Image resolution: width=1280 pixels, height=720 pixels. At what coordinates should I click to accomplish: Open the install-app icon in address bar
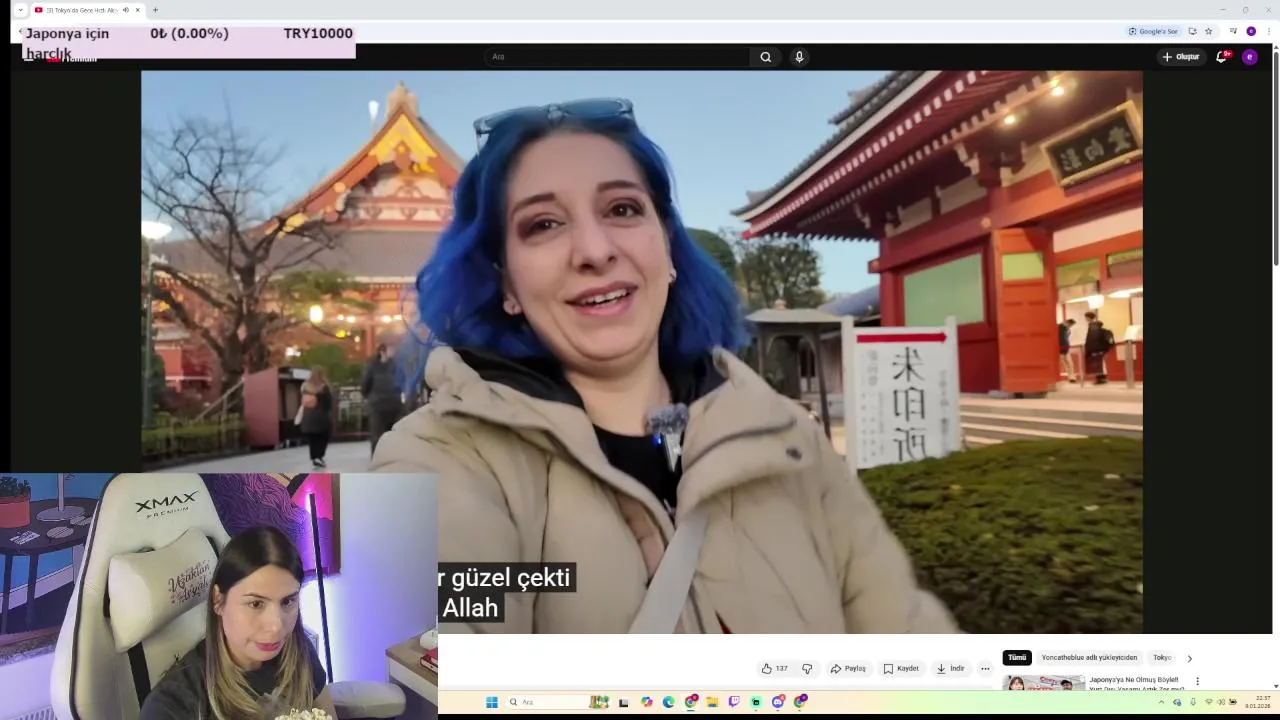(x=1192, y=31)
